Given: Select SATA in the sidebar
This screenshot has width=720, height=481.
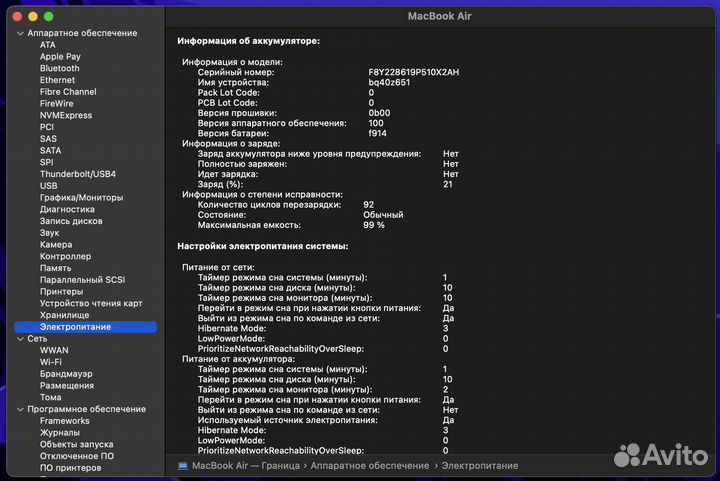Looking at the screenshot, I should [x=50, y=151].
